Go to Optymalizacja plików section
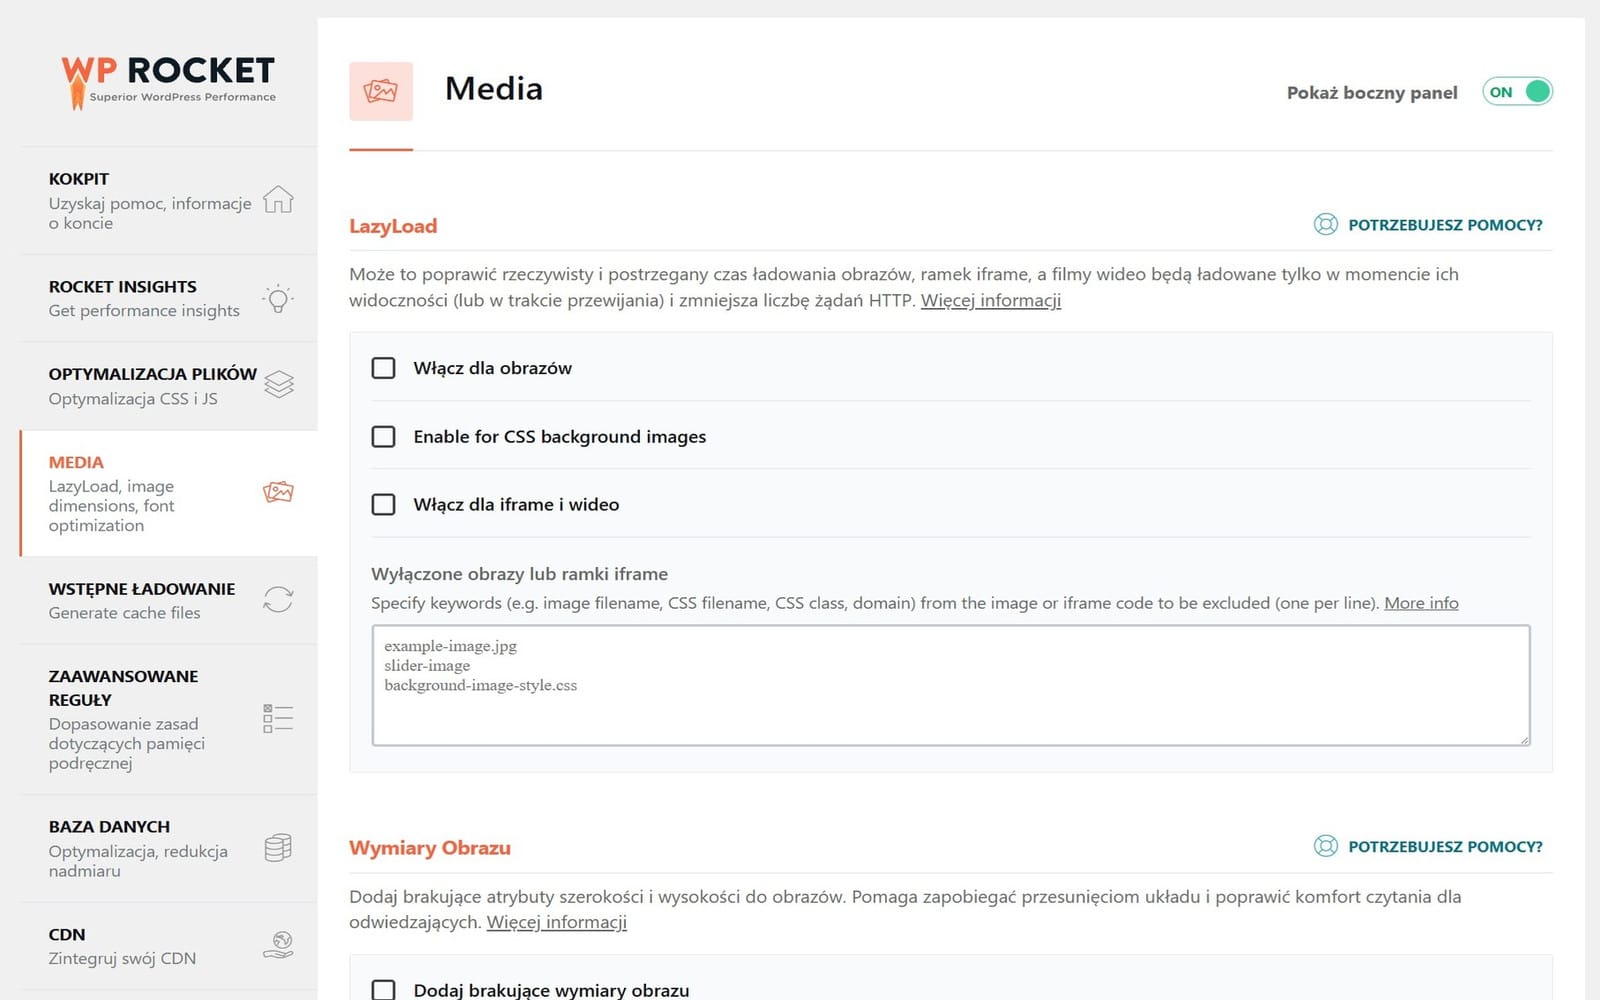The image size is (1600, 1000). (x=169, y=386)
